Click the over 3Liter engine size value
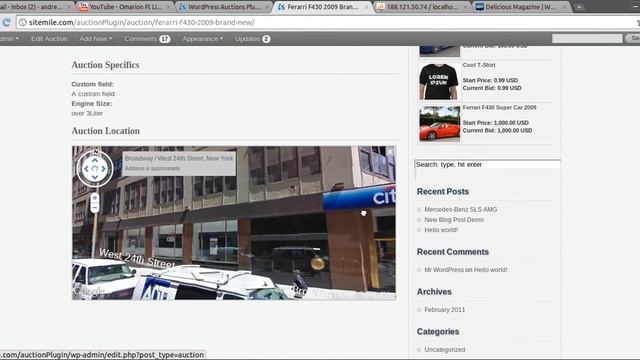The width and height of the screenshot is (640, 360). [87, 113]
